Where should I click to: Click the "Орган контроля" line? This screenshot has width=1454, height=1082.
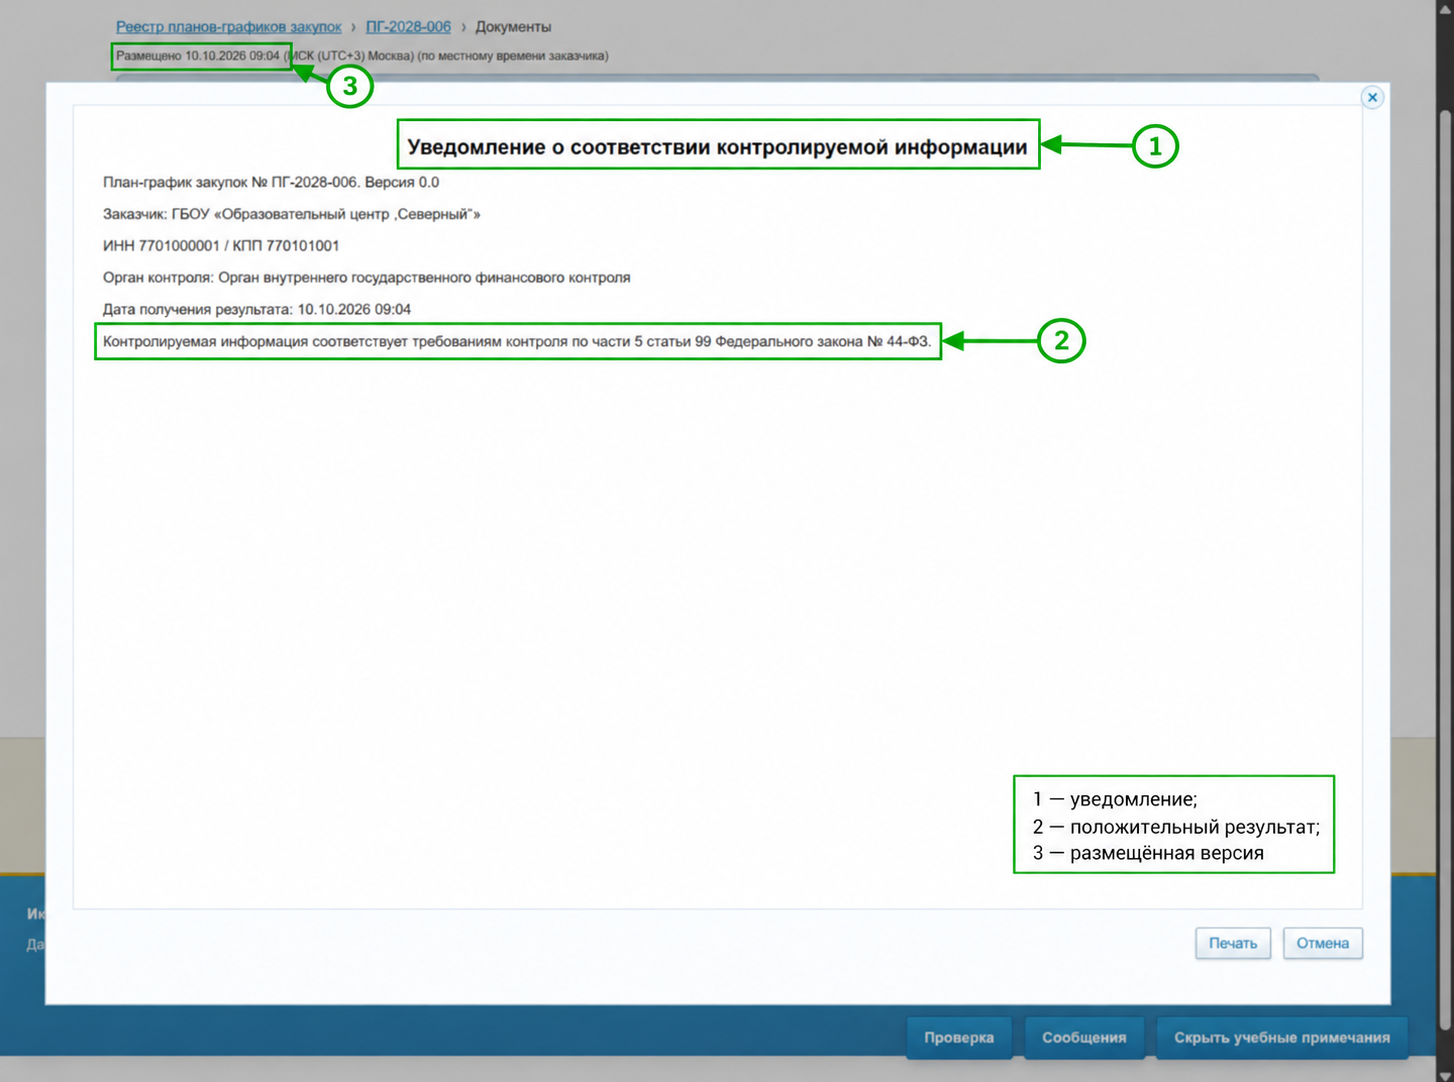tap(366, 278)
